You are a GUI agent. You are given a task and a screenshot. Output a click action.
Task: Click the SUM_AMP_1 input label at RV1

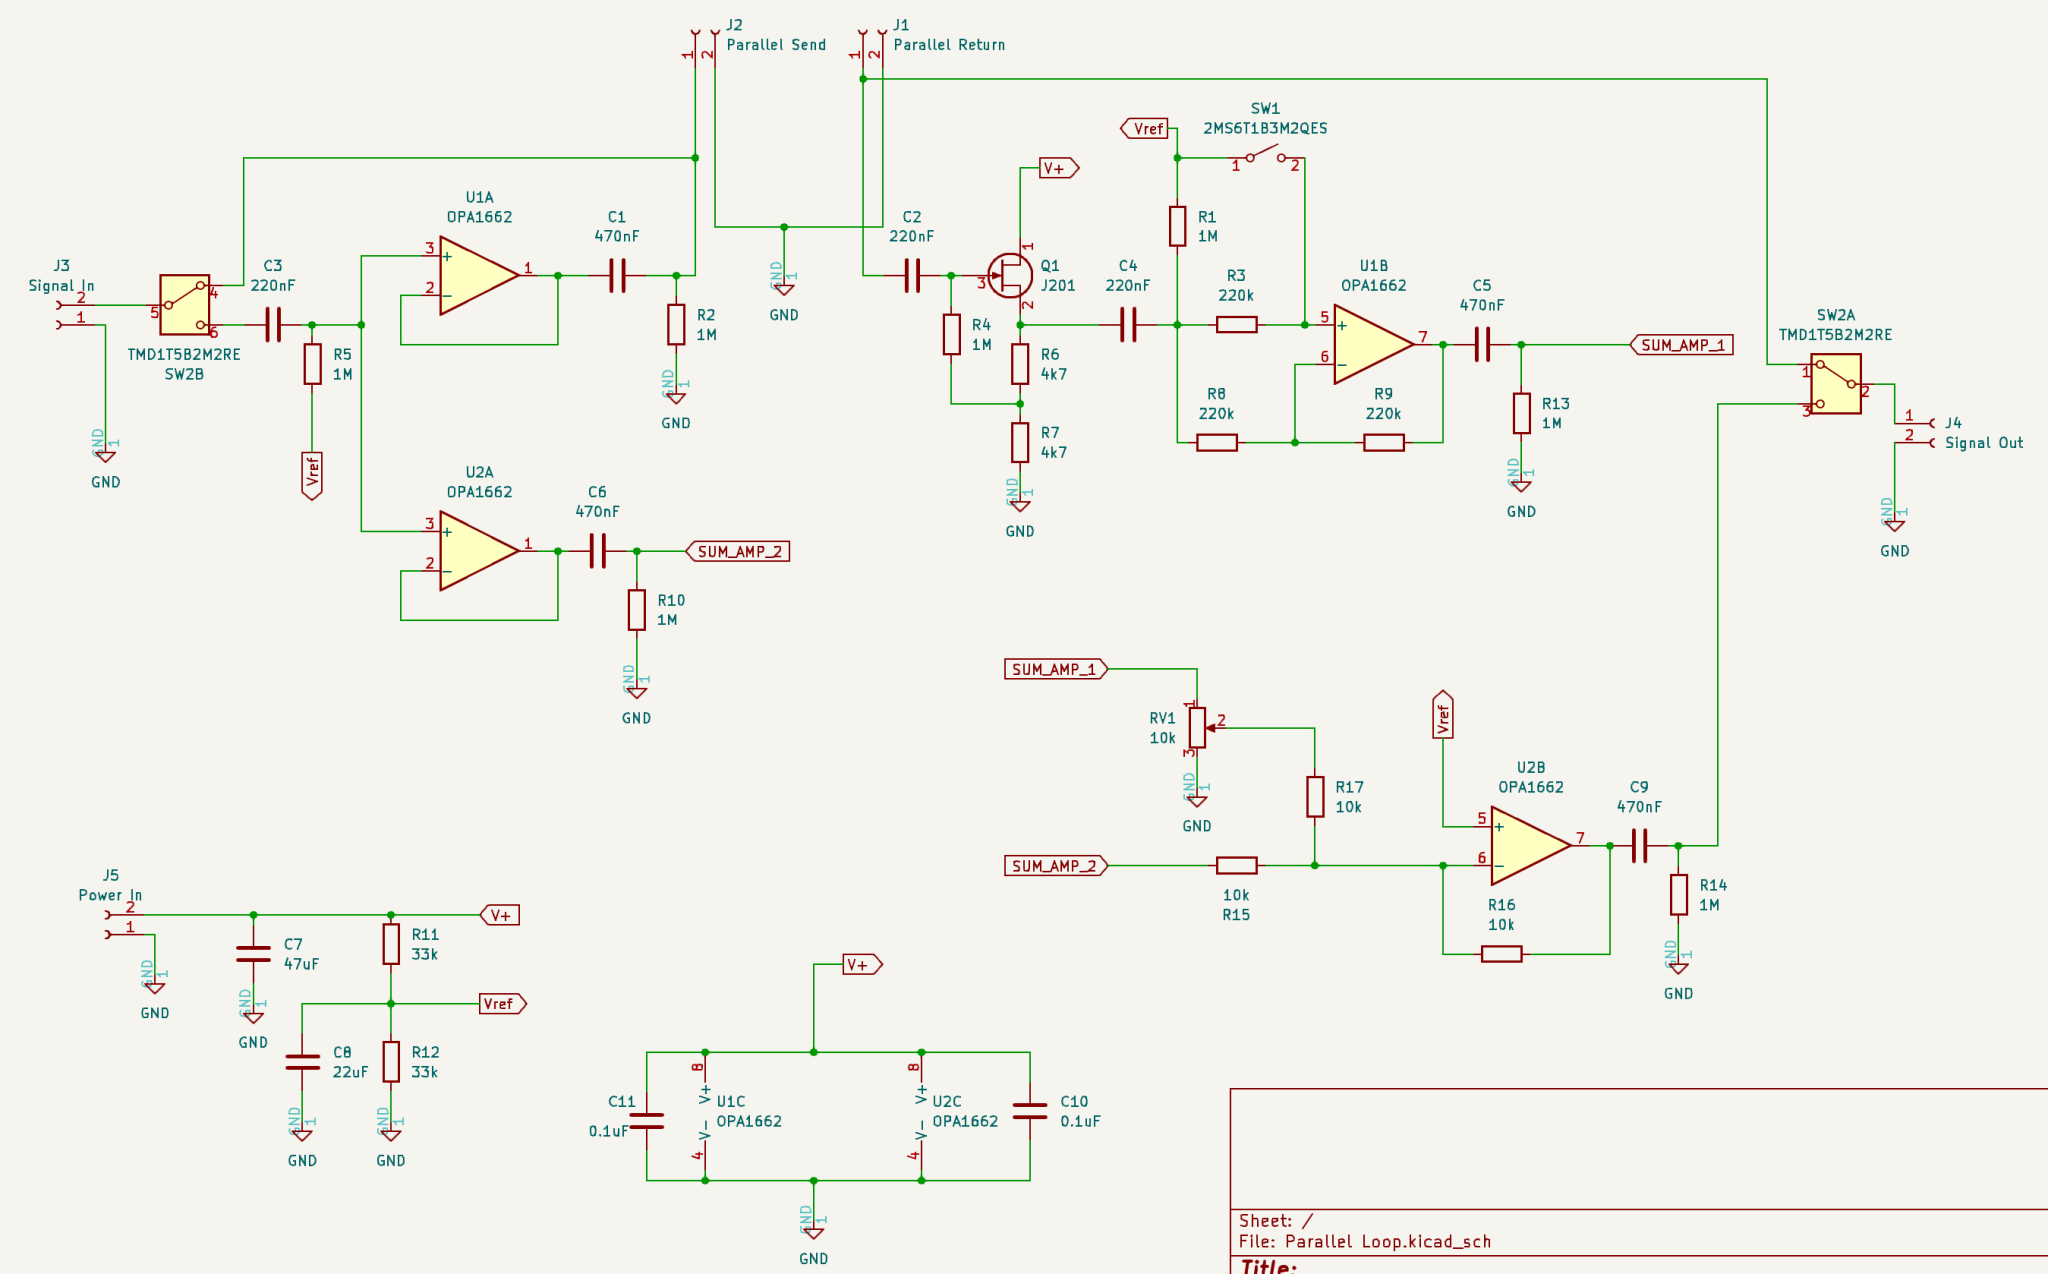[x=1056, y=669]
